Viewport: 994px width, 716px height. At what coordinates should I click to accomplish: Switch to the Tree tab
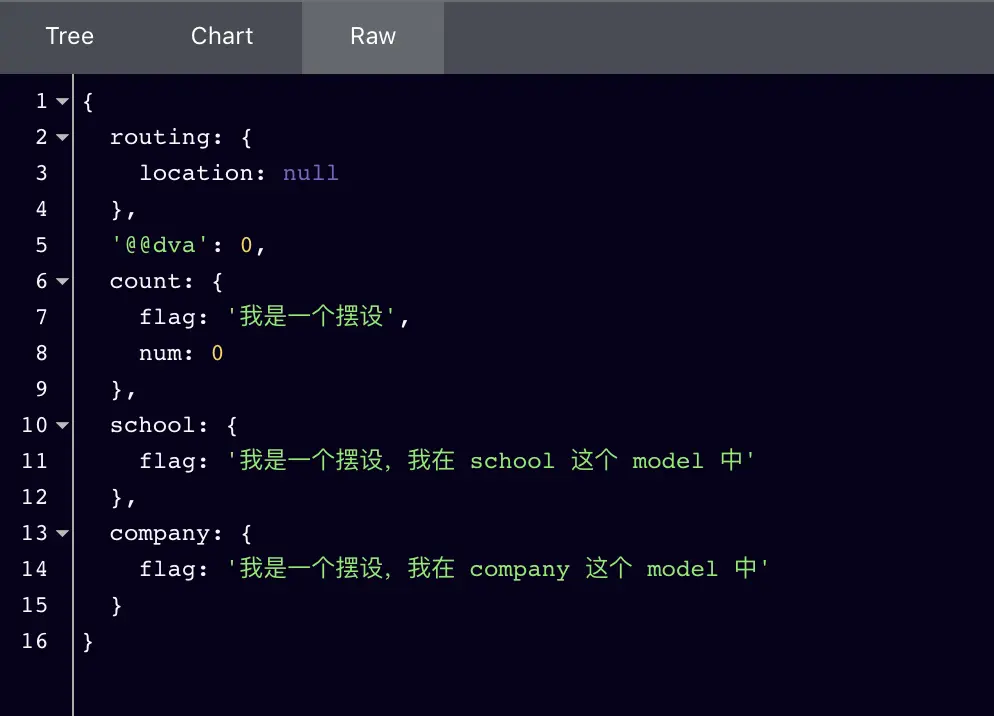tap(70, 36)
